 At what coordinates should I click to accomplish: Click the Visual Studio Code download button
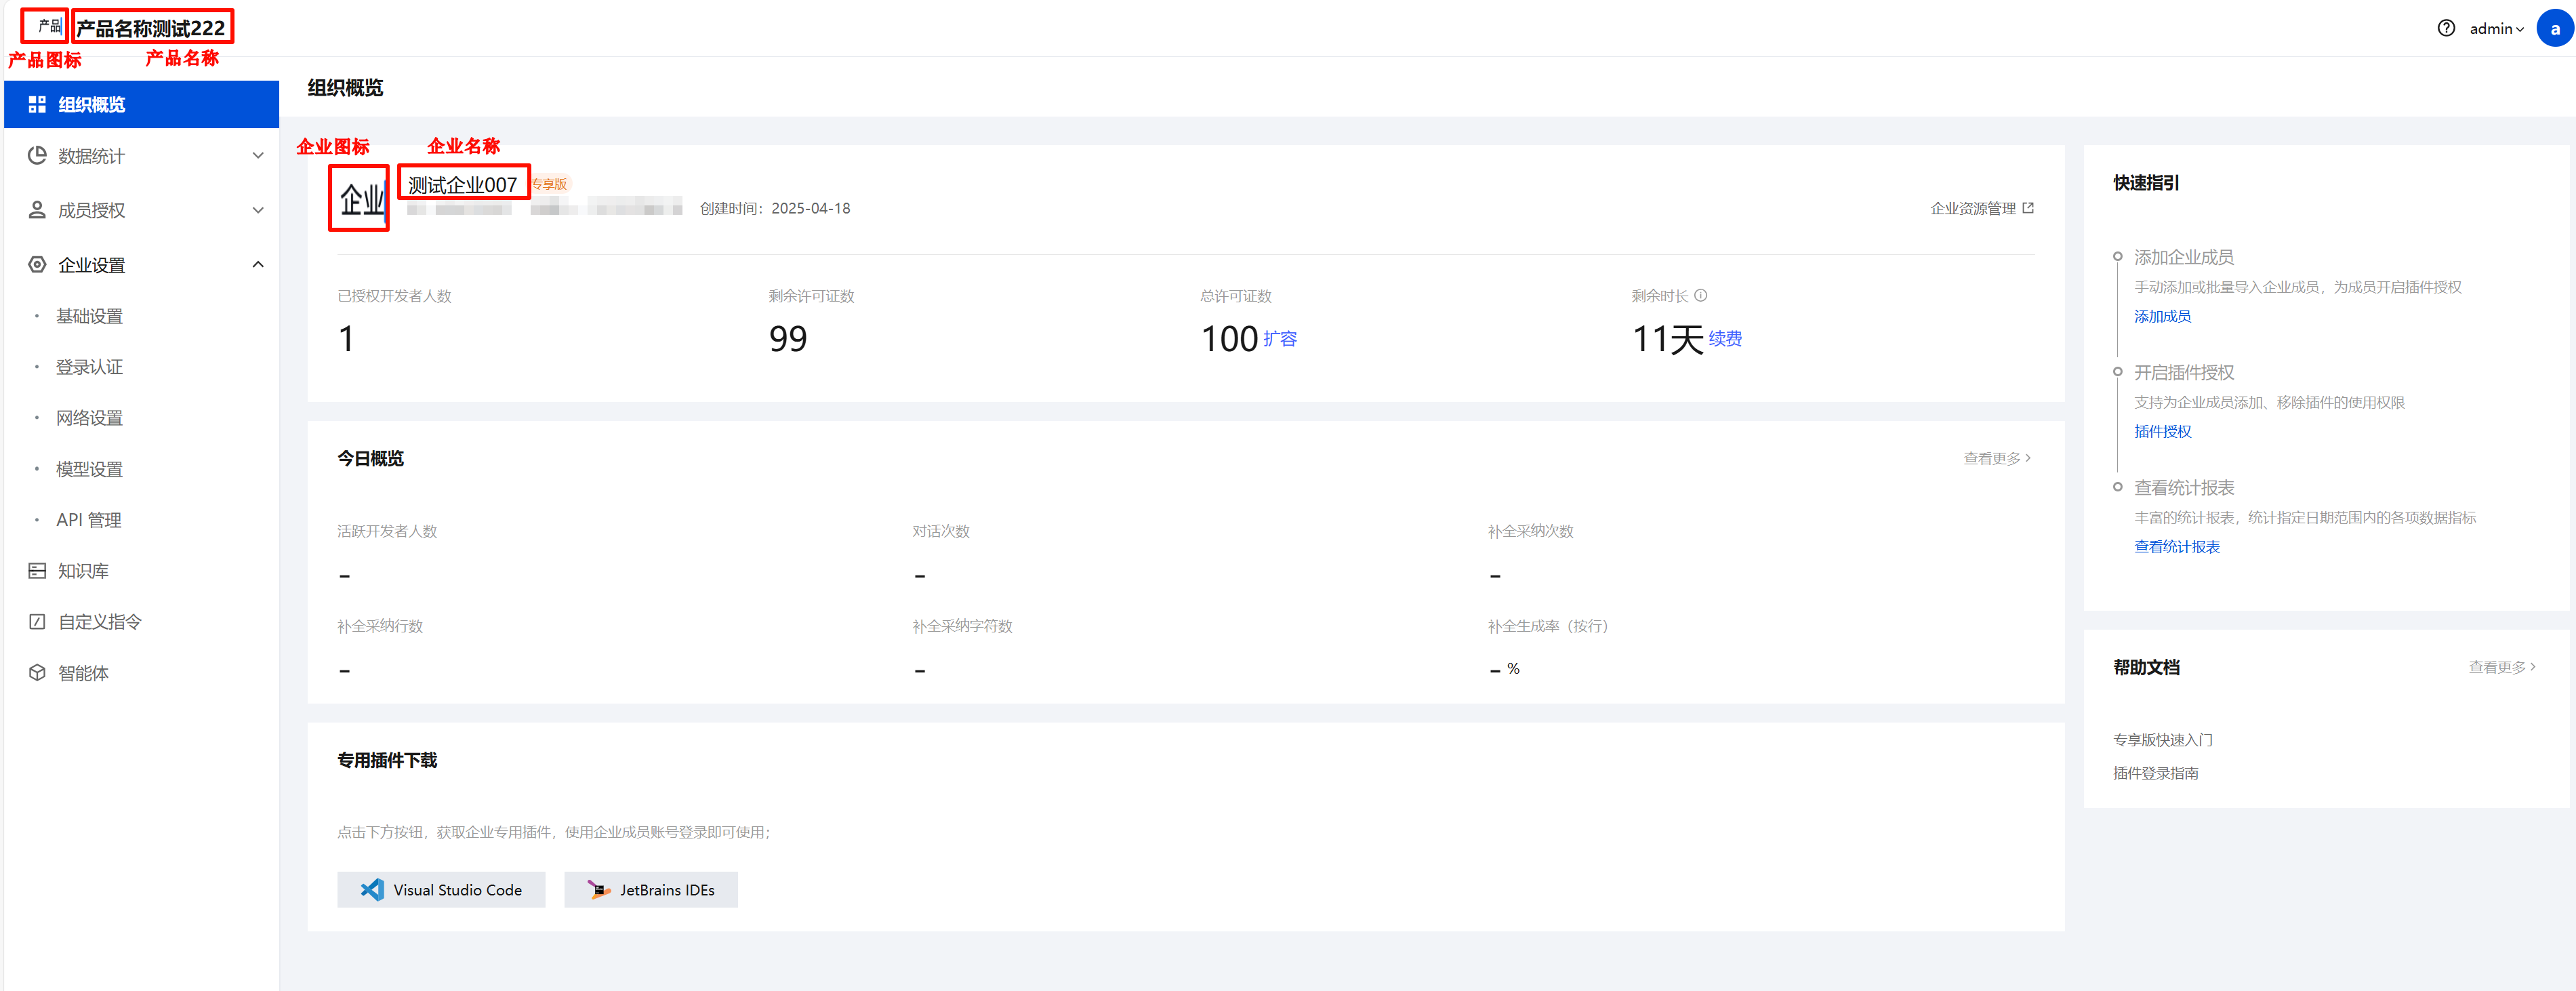pyautogui.click(x=441, y=890)
